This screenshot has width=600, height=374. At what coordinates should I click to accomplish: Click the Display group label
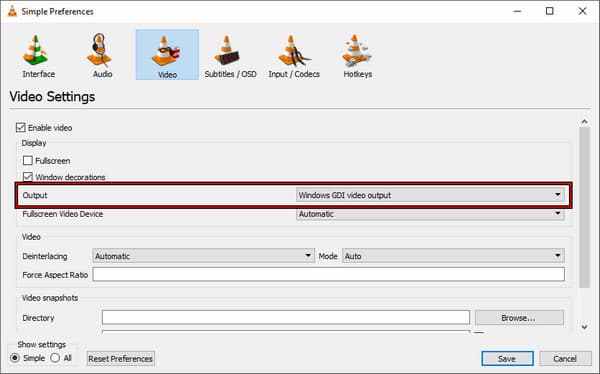pyautogui.click(x=34, y=143)
